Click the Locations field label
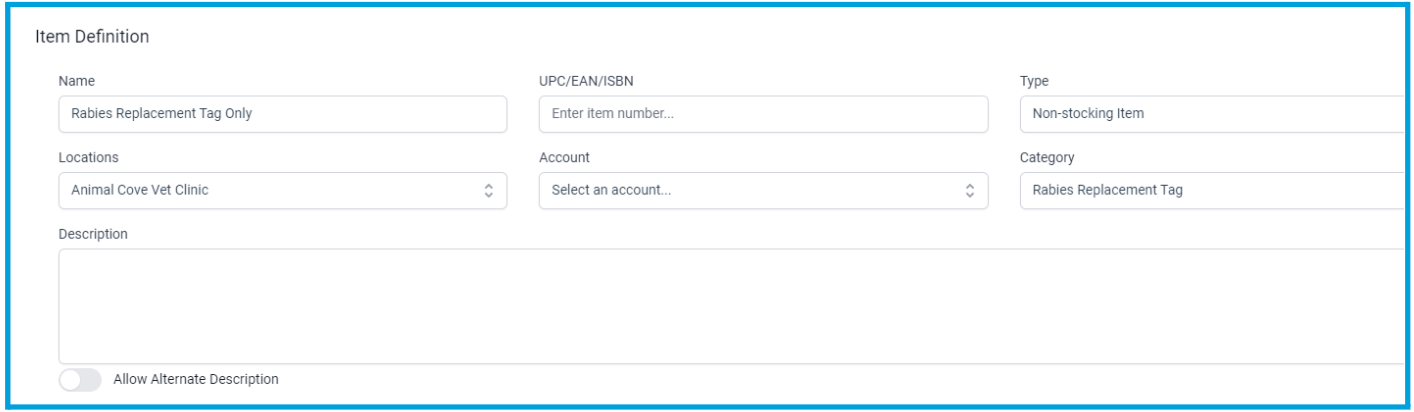This screenshot has height=412, width=1414. click(88, 157)
